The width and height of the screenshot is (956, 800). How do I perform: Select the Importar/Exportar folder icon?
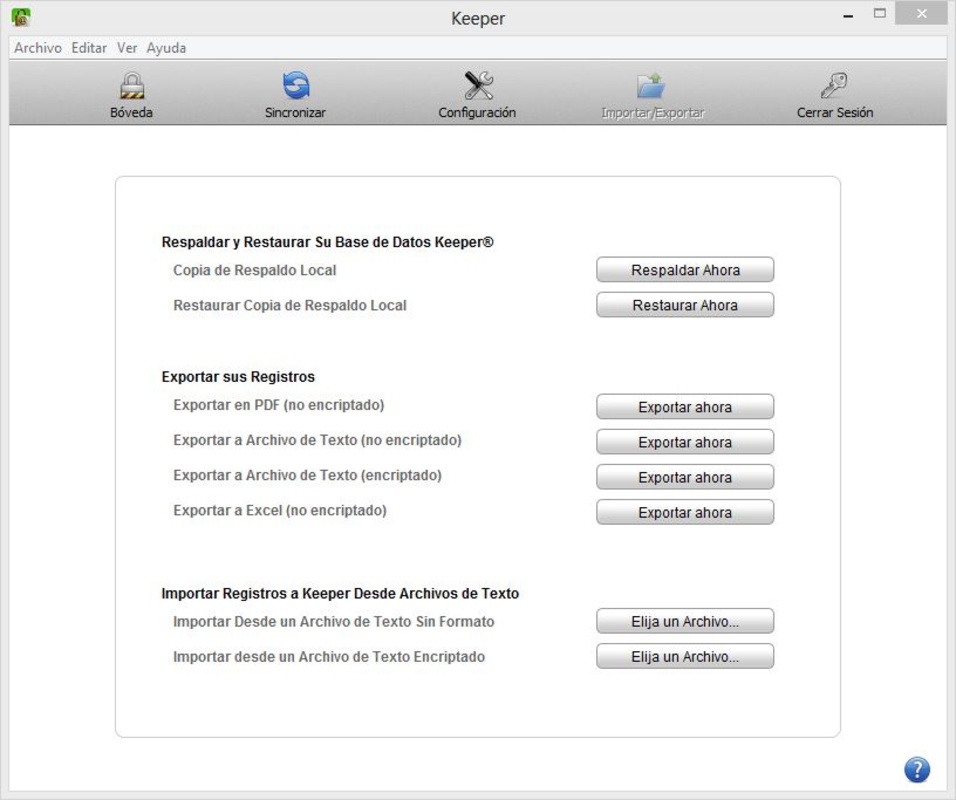point(652,85)
